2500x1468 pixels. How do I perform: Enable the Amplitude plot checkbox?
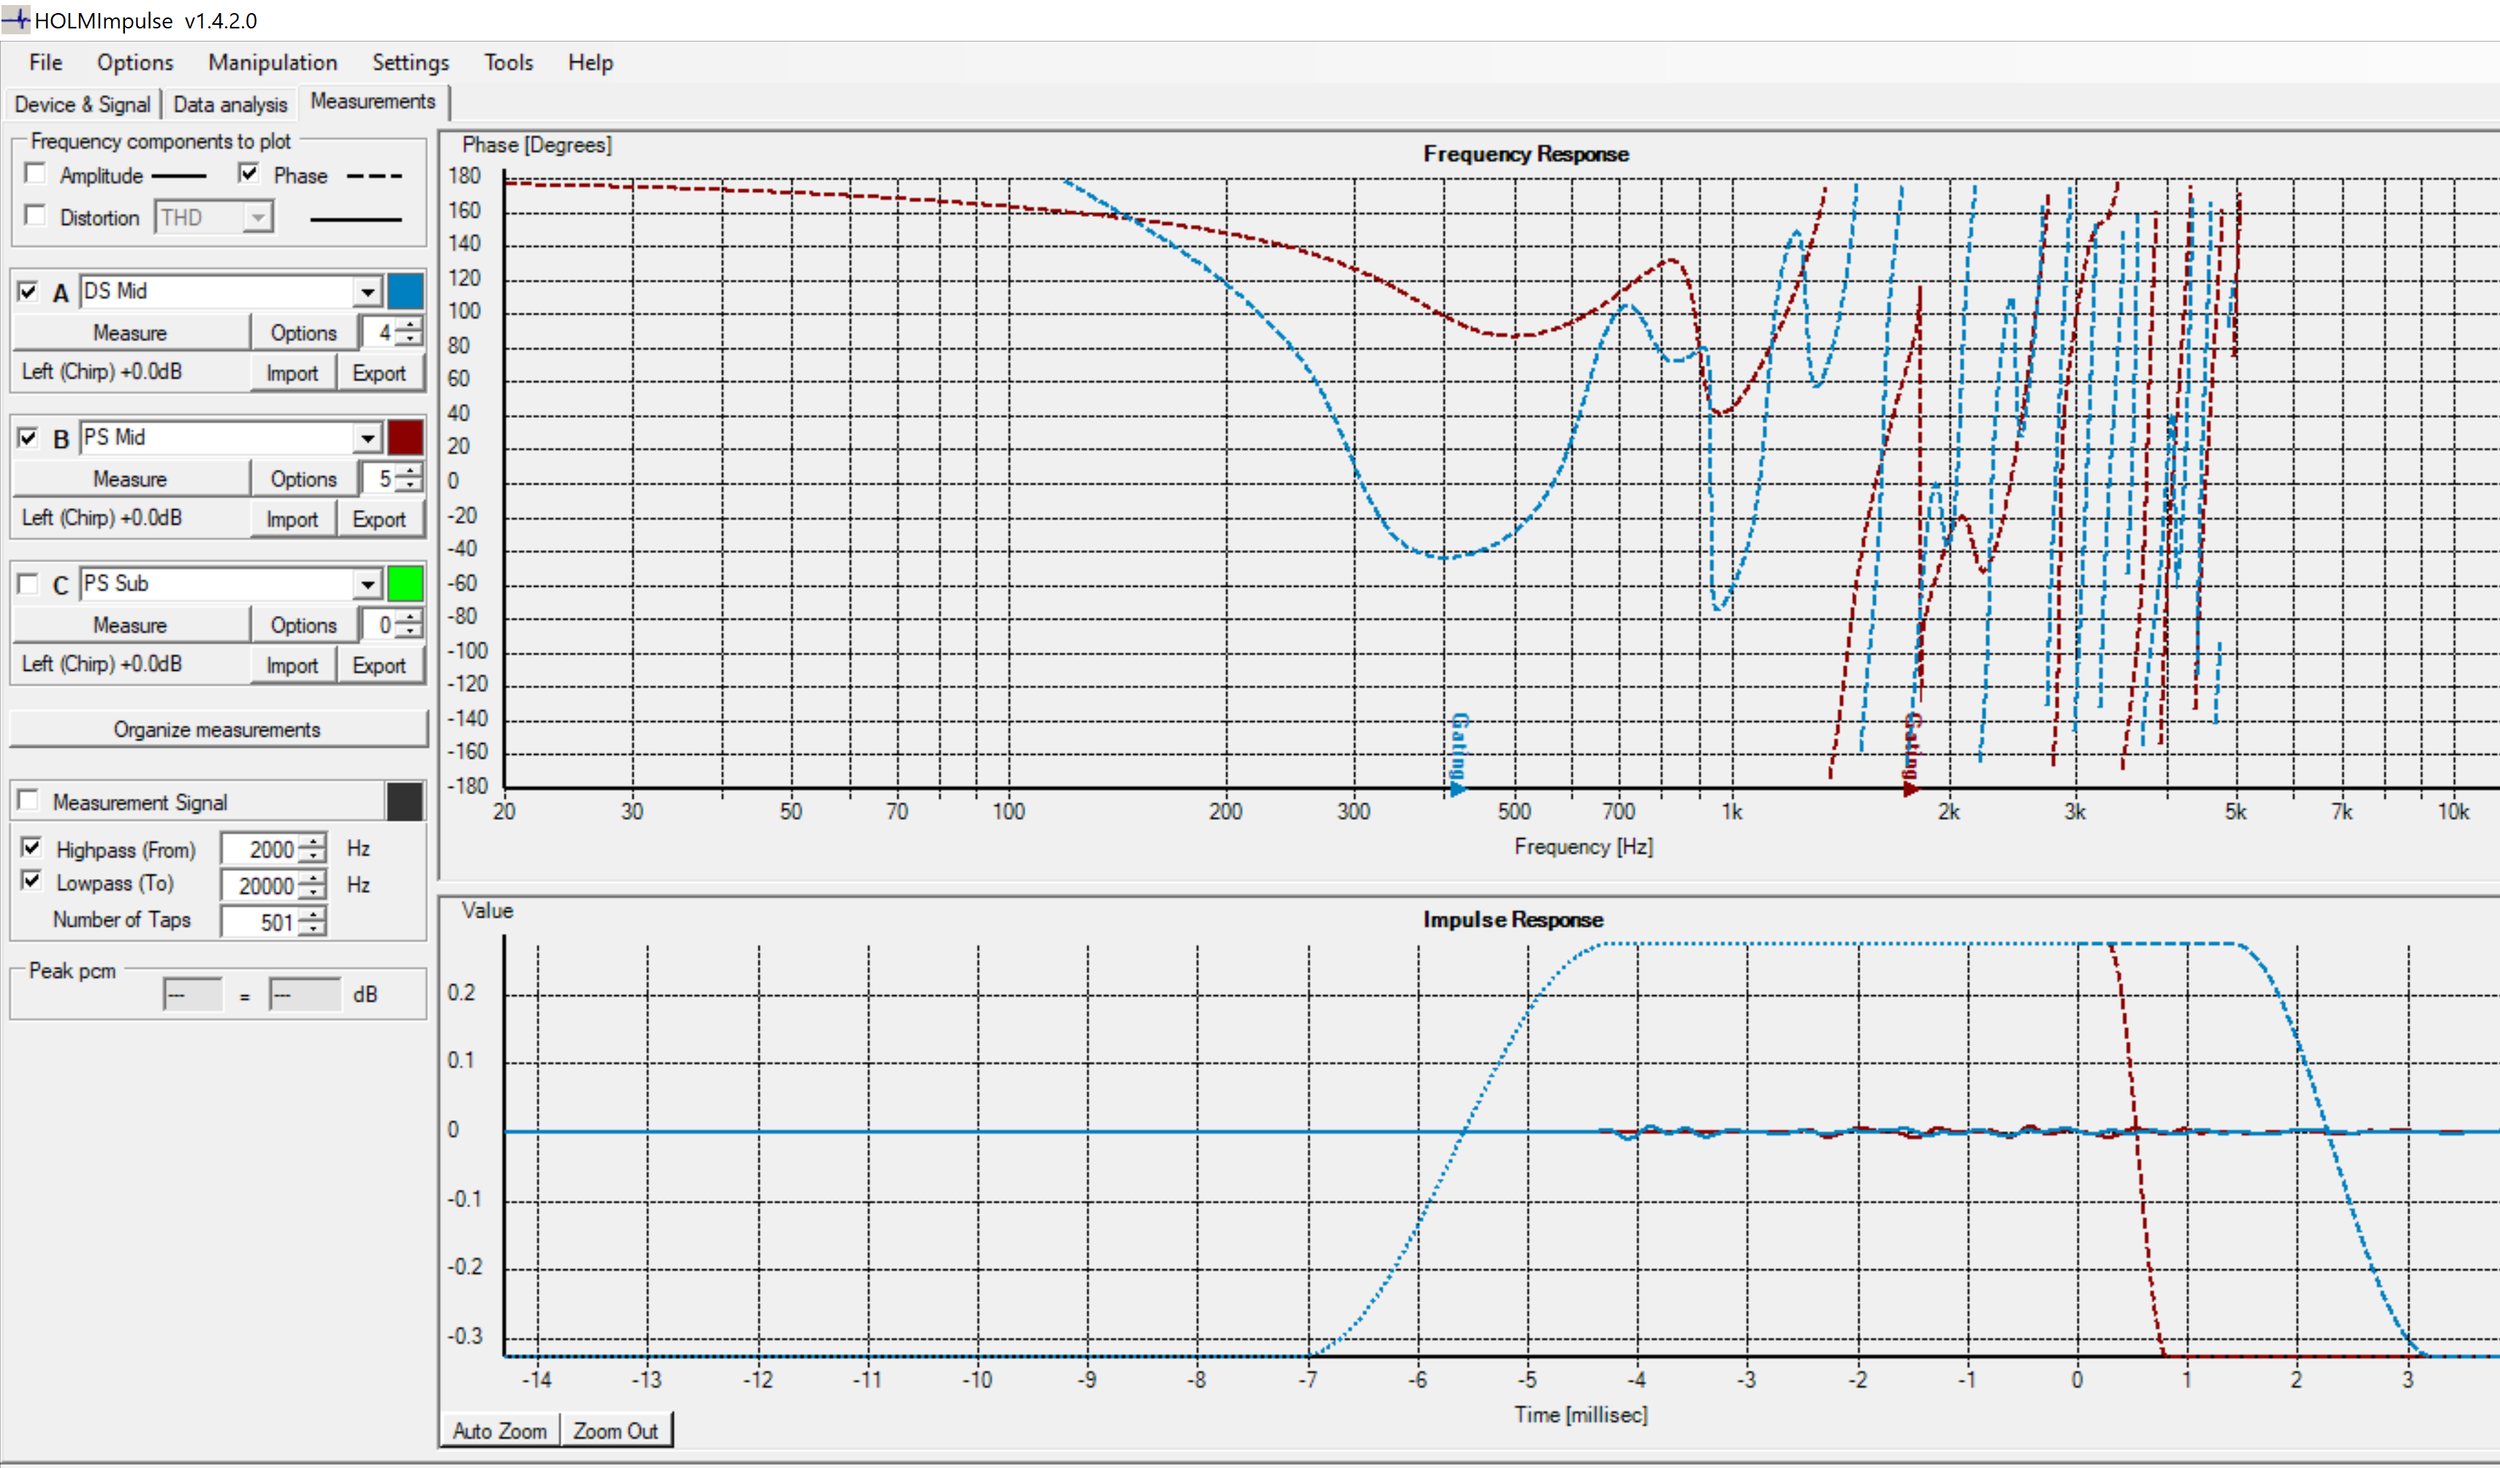[36, 174]
